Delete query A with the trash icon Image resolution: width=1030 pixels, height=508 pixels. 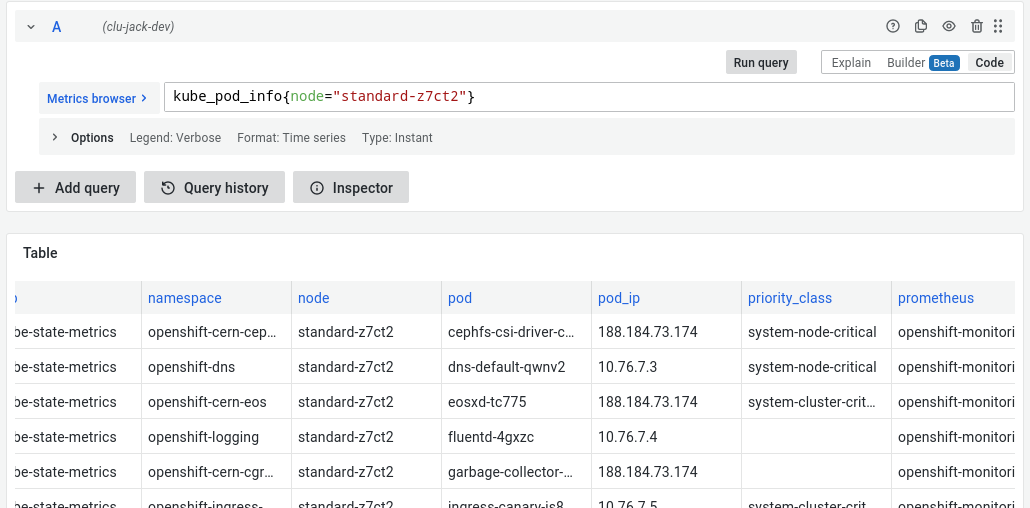click(977, 27)
